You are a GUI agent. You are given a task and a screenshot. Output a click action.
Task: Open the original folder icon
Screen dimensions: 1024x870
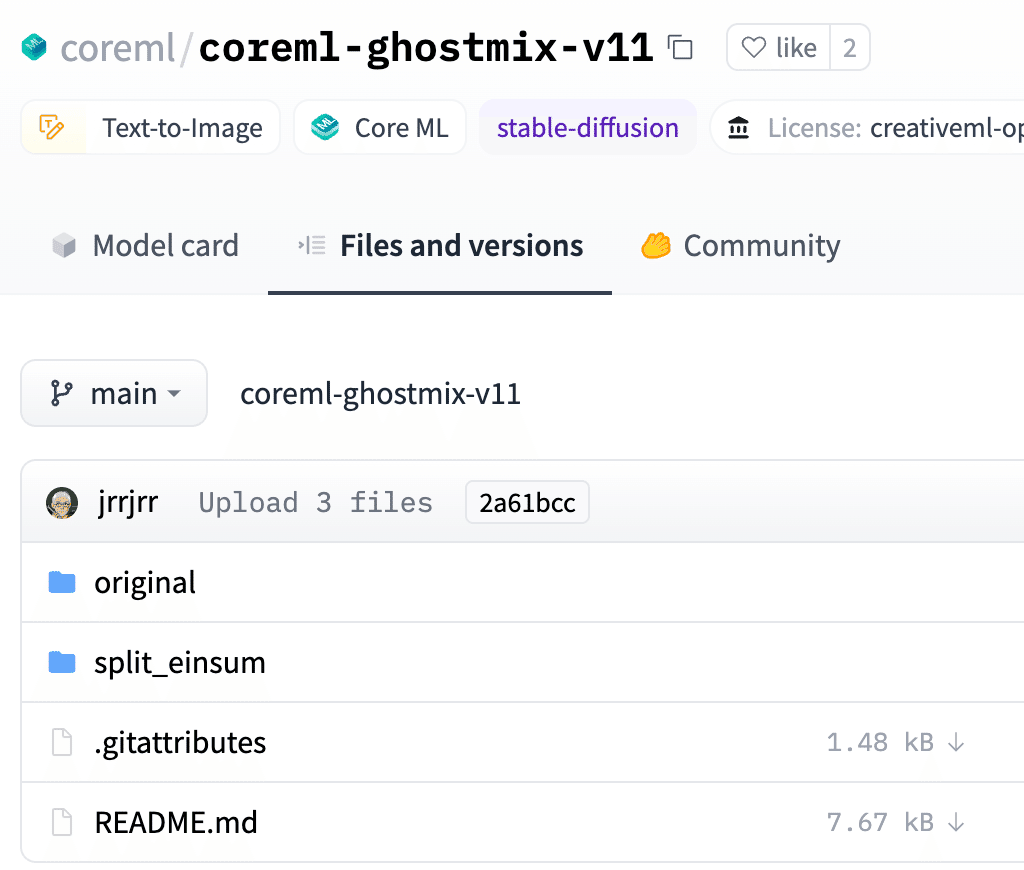point(62,582)
